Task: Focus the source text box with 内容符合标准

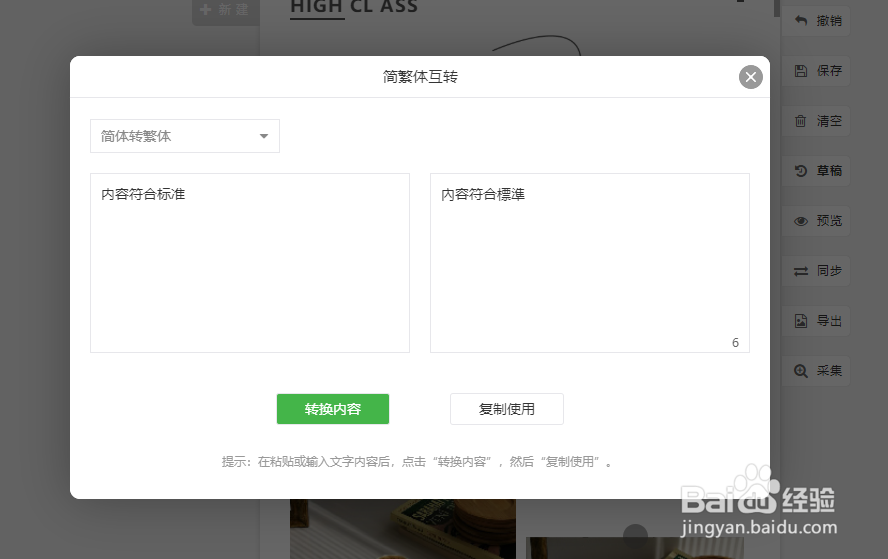Action: point(250,263)
